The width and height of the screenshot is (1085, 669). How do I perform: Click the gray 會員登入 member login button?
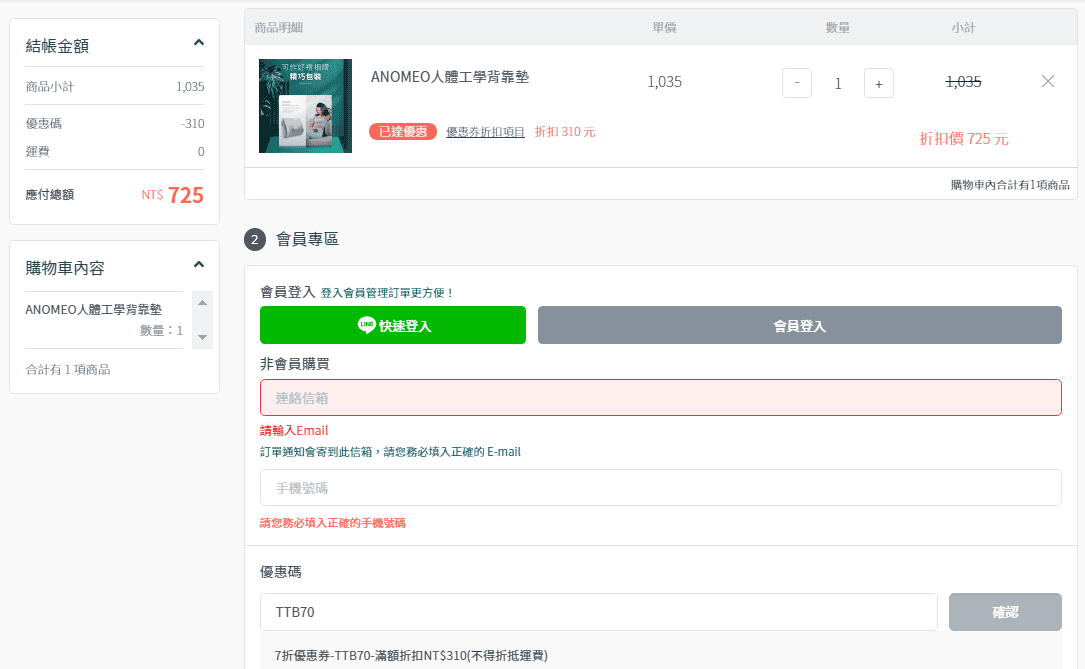tap(799, 324)
